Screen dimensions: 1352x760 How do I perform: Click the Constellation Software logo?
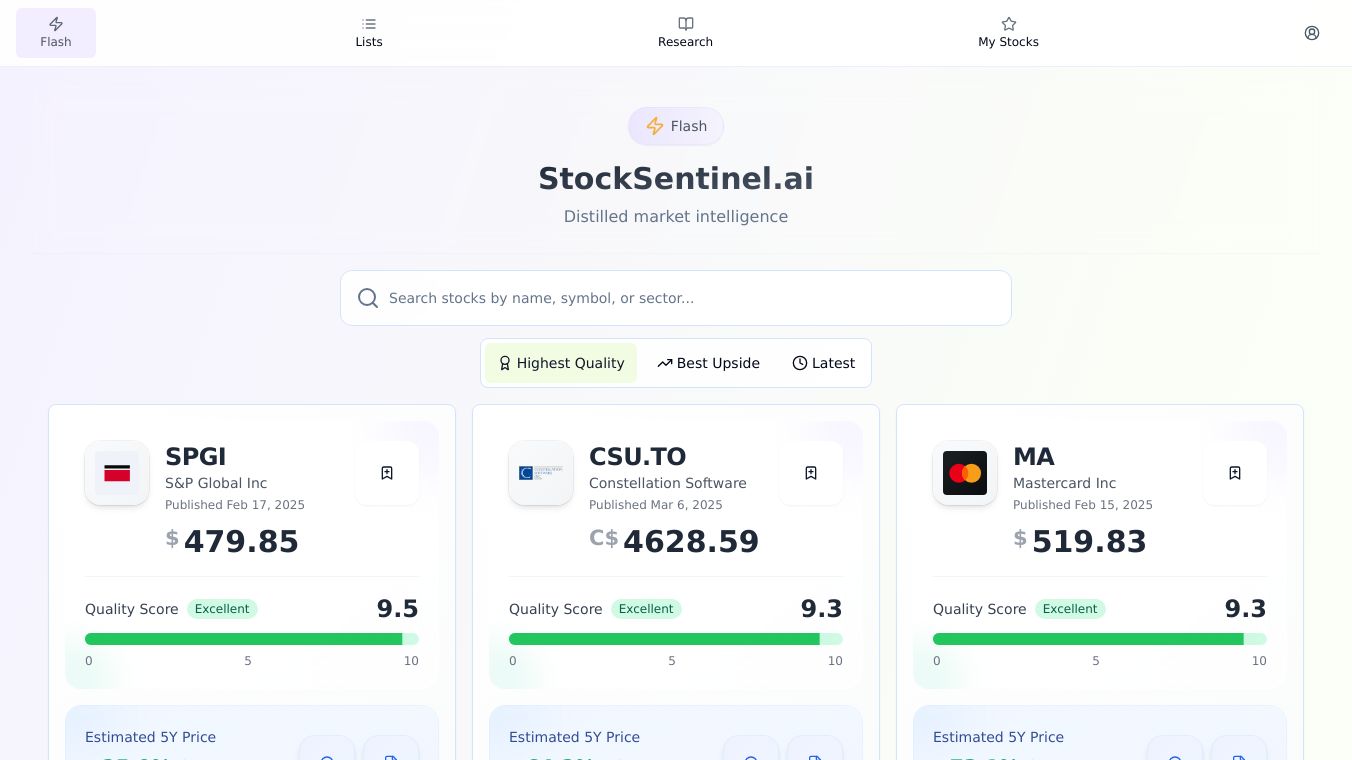click(x=541, y=473)
